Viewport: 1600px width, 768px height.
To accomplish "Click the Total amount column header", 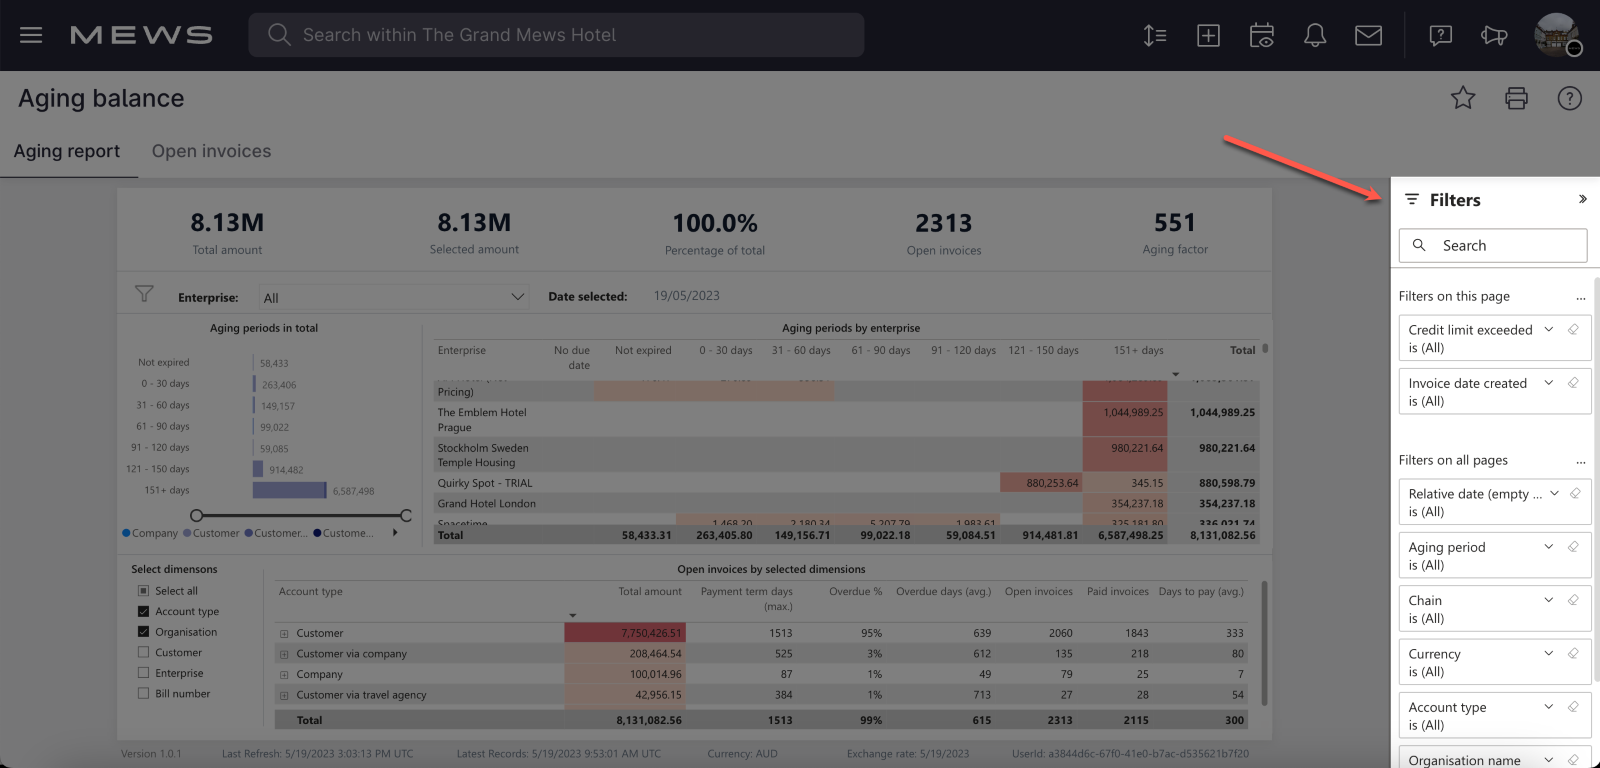I will 649,591.
